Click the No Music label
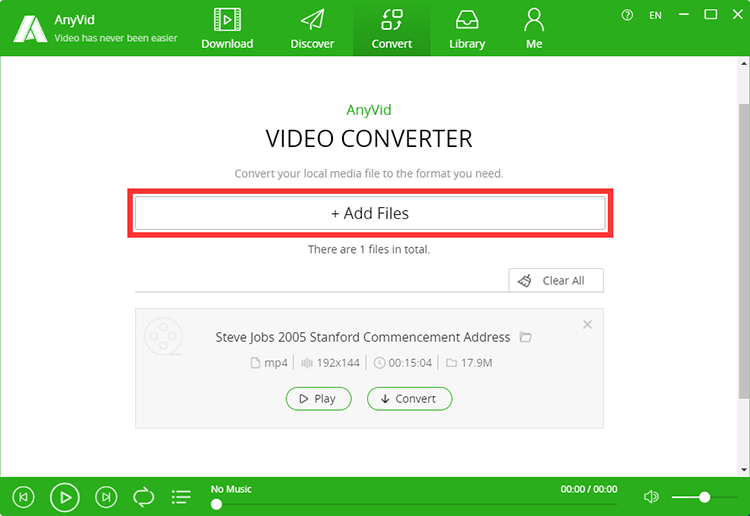Image resolution: width=750 pixels, height=516 pixels. (x=231, y=489)
